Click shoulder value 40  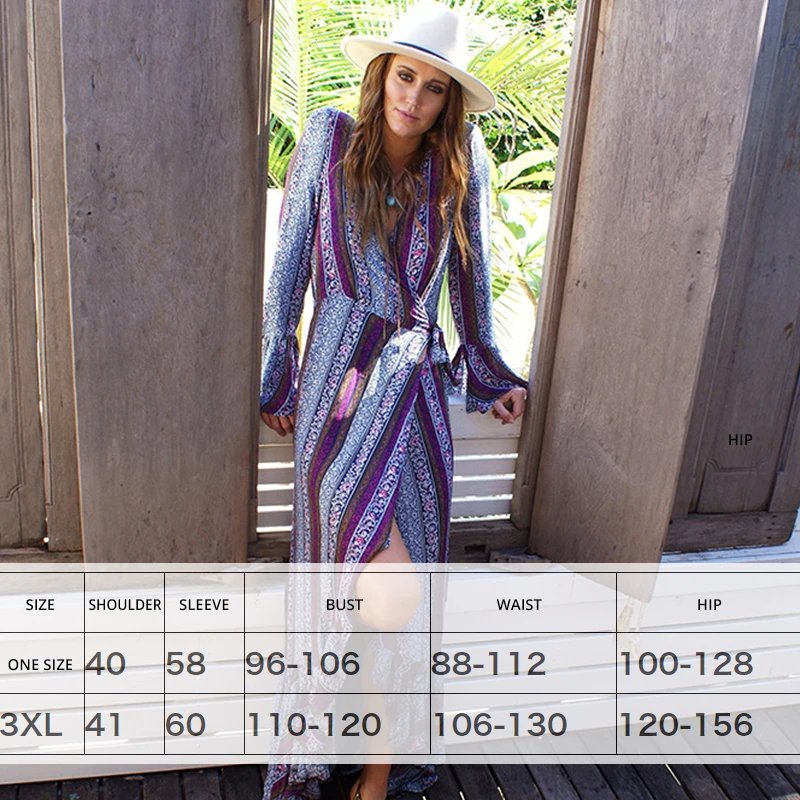[x=105, y=664]
